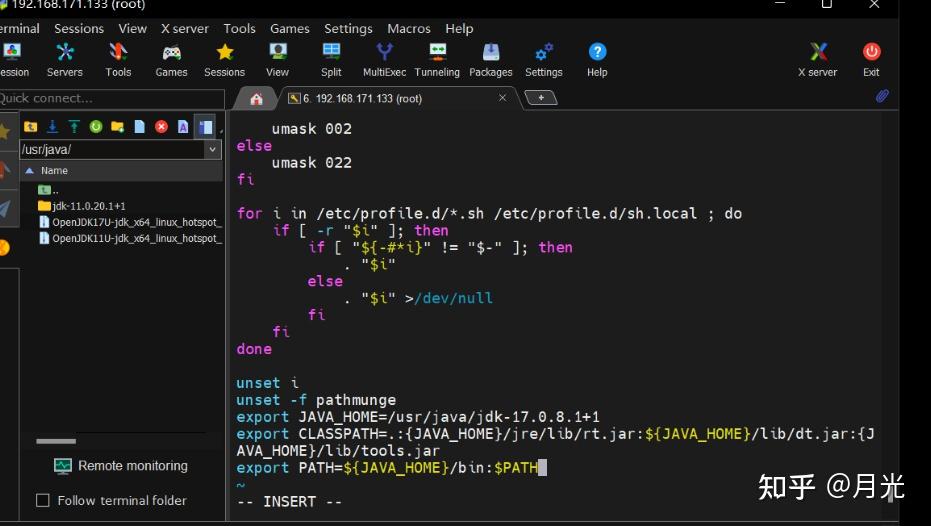Open the Packages manager

[x=490, y=60]
